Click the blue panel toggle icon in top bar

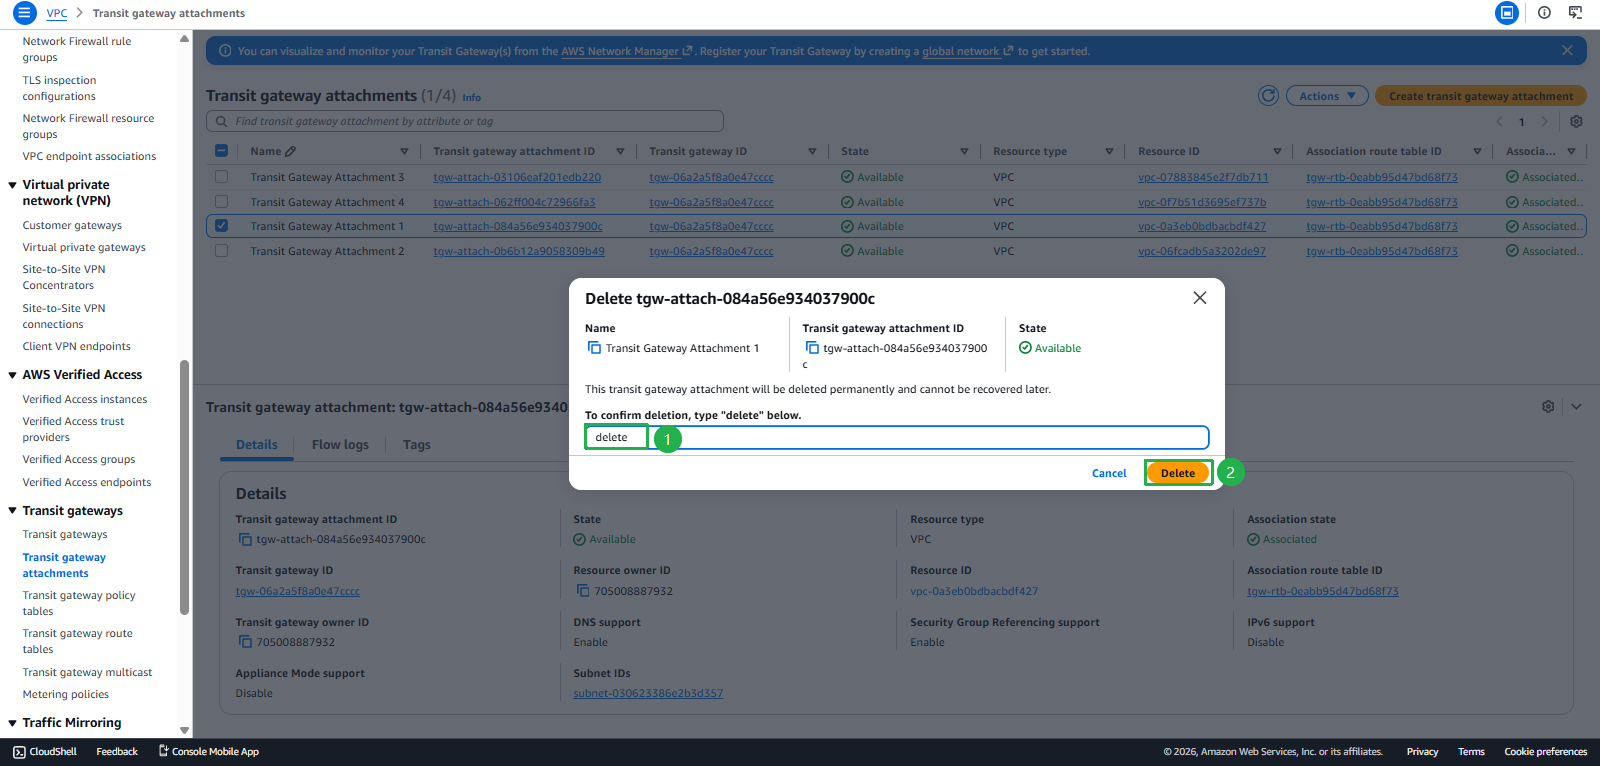click(1507, 13)
